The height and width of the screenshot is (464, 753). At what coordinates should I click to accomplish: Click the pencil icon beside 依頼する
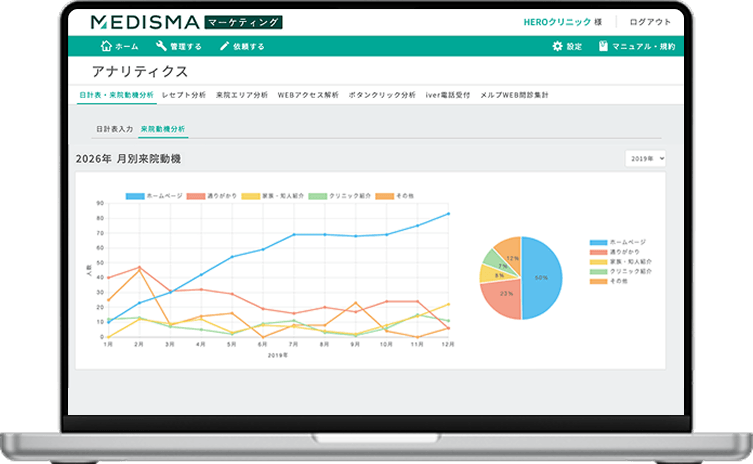[x=224, y=46]
